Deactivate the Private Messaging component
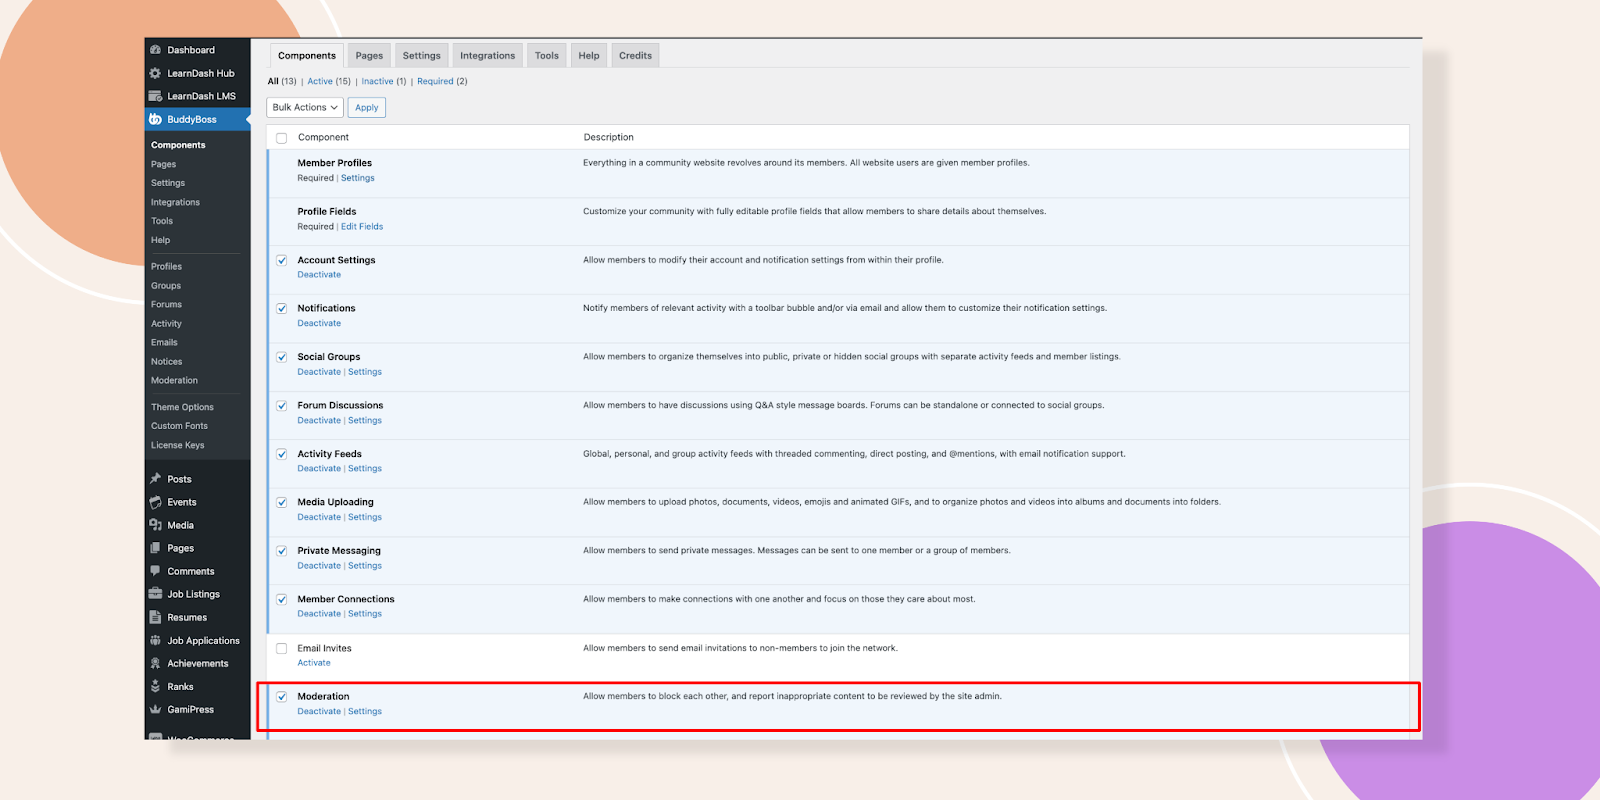 319,566
